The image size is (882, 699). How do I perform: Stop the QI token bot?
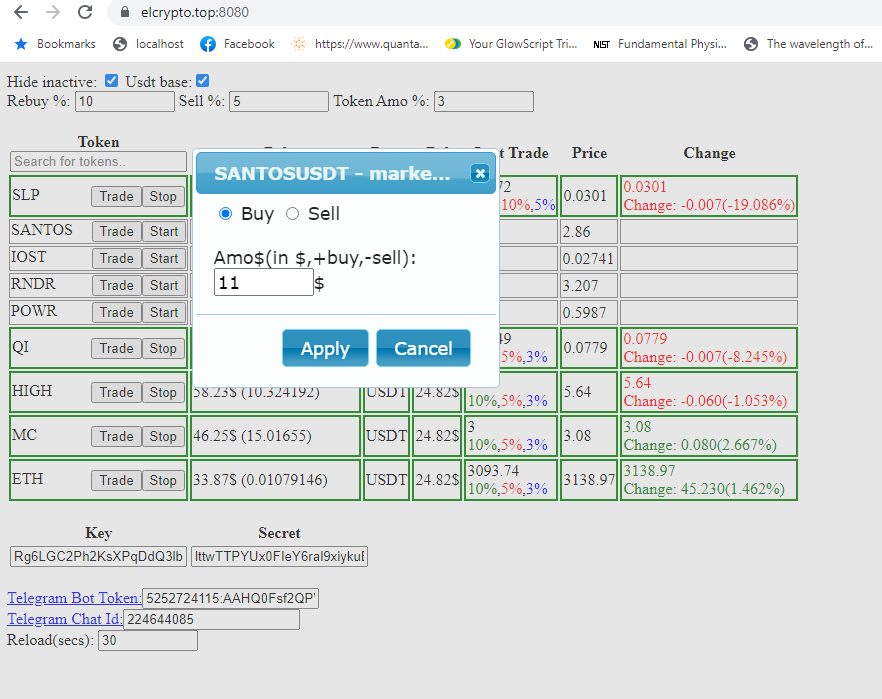(163, 348)
